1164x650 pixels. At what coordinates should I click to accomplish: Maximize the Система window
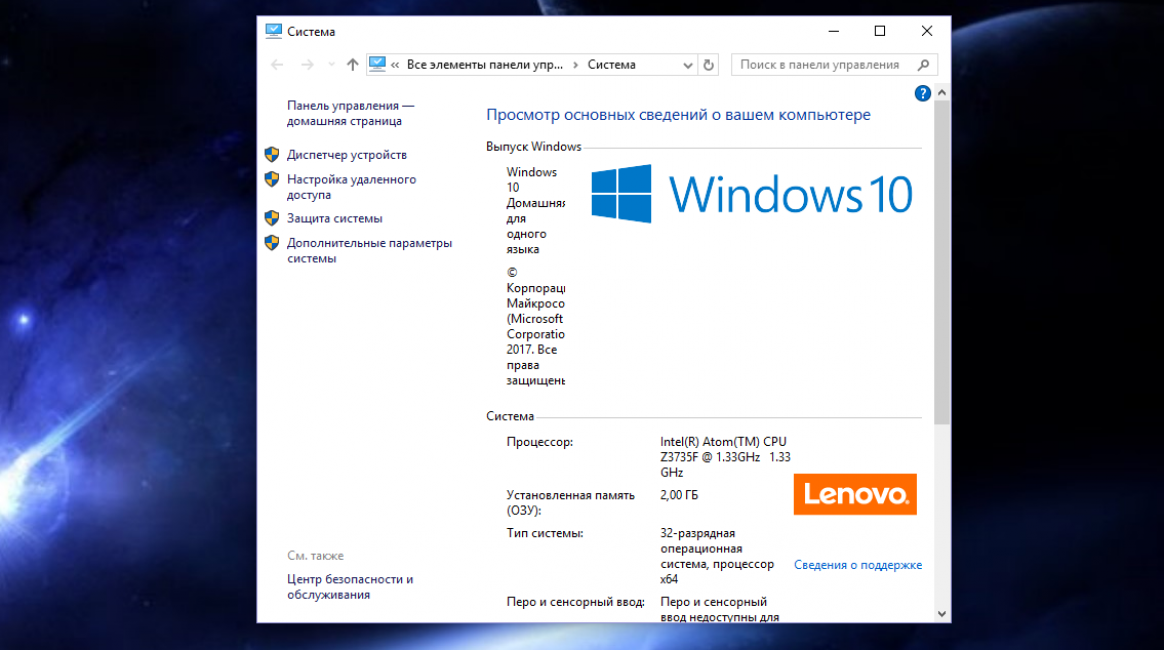(880, 31)
